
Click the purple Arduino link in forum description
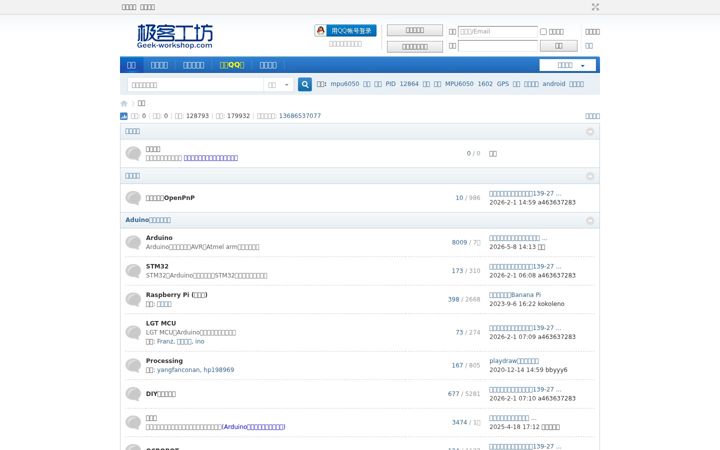tap(253, 427)
